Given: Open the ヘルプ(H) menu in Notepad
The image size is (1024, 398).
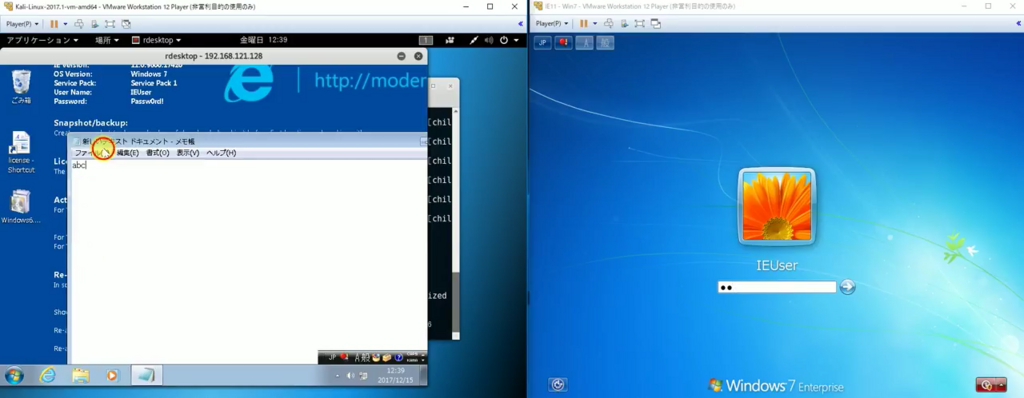Looking at the screenshot, I should pyautogui.click(x=221, y=153).
